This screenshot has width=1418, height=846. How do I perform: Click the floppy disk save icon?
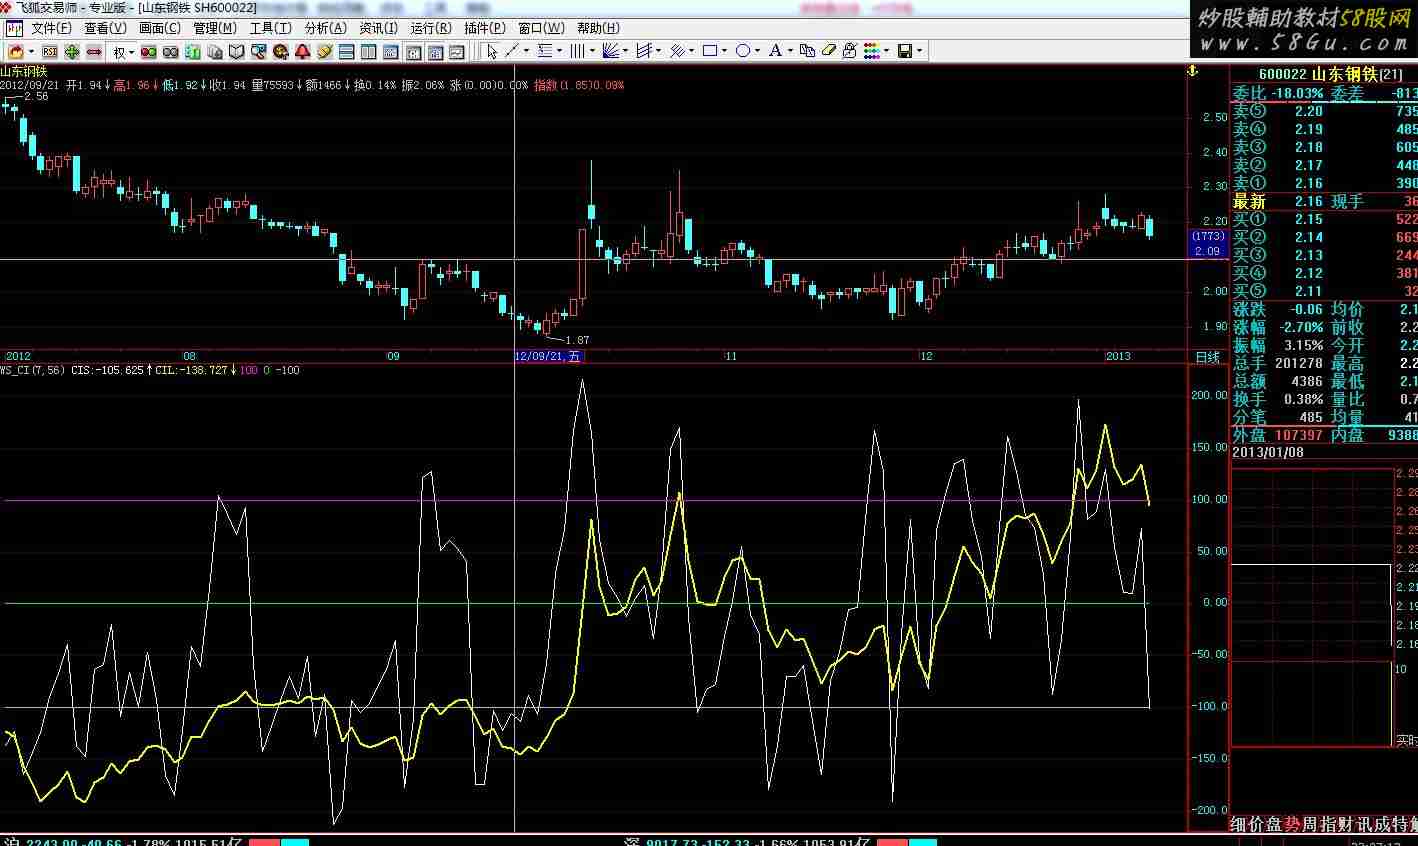[905, 51]
